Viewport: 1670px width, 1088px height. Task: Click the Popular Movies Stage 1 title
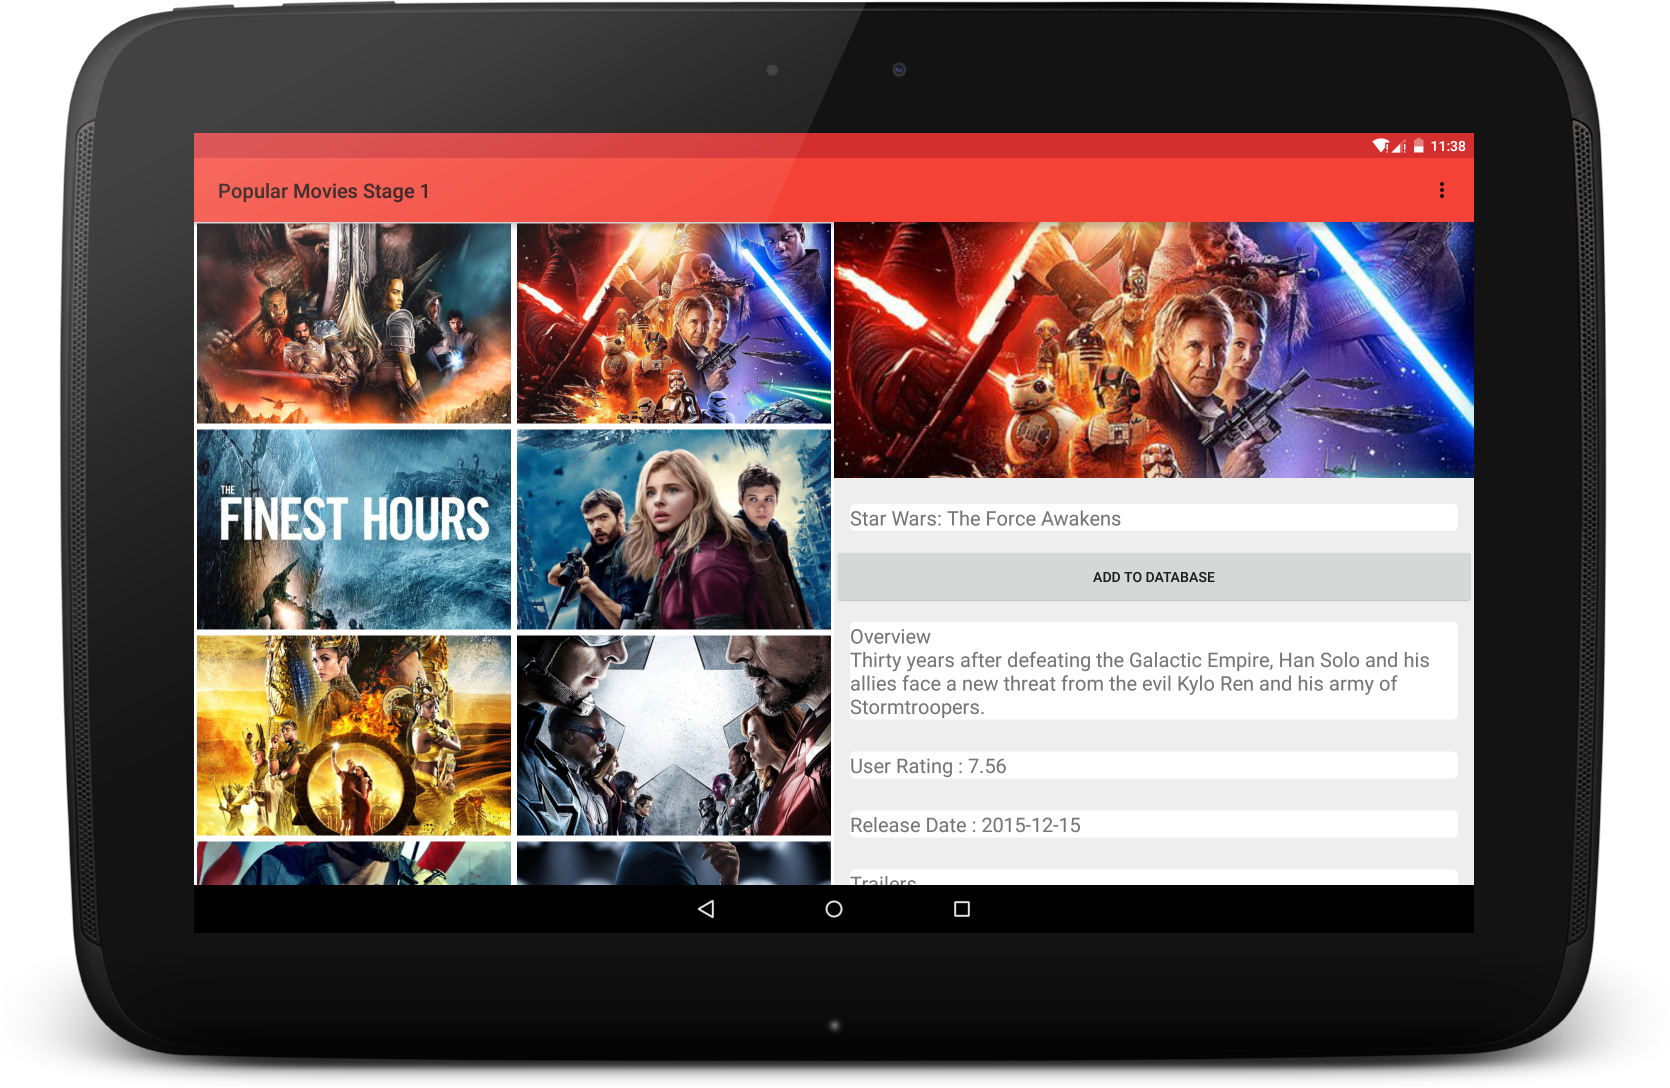point(324,191)
